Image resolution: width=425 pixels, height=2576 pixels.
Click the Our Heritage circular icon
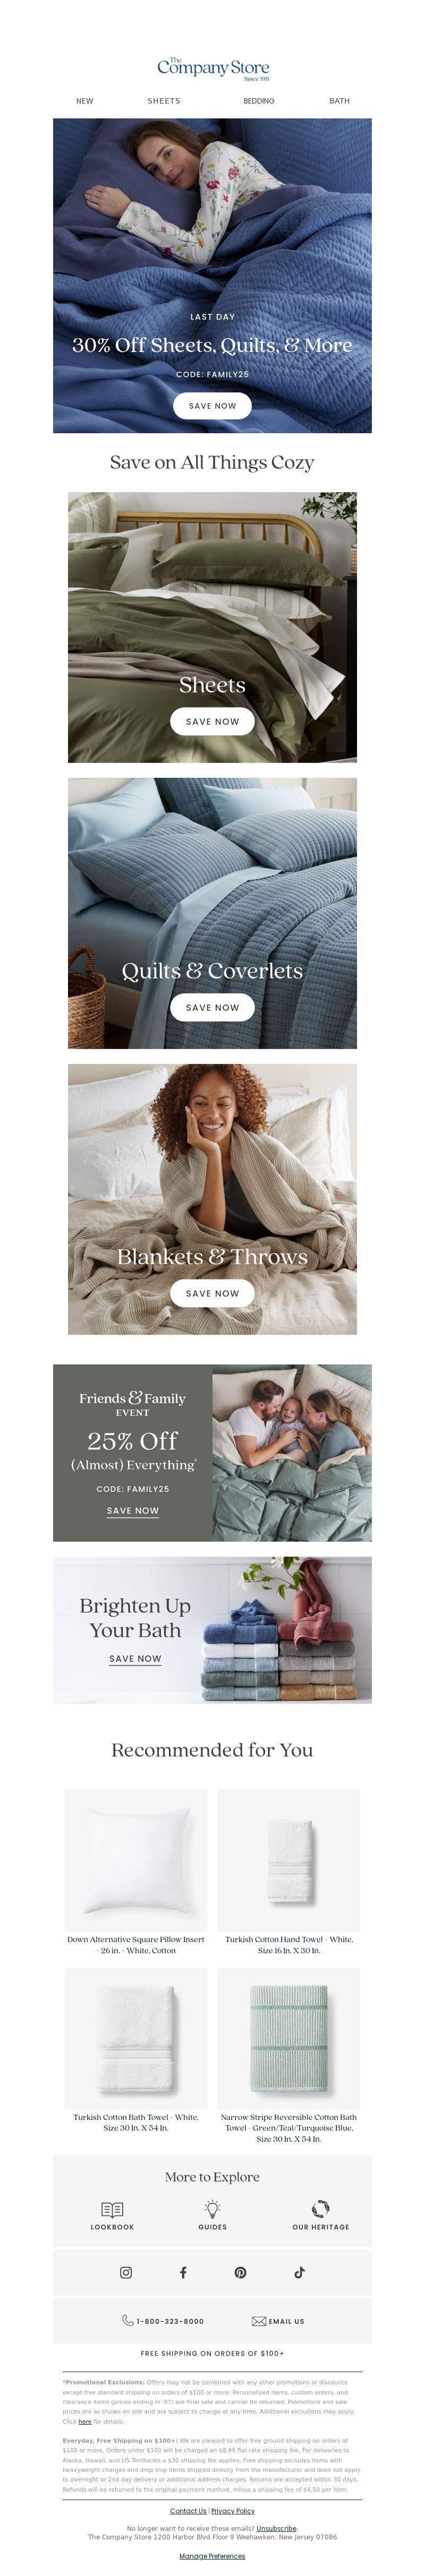[321, 2208]
